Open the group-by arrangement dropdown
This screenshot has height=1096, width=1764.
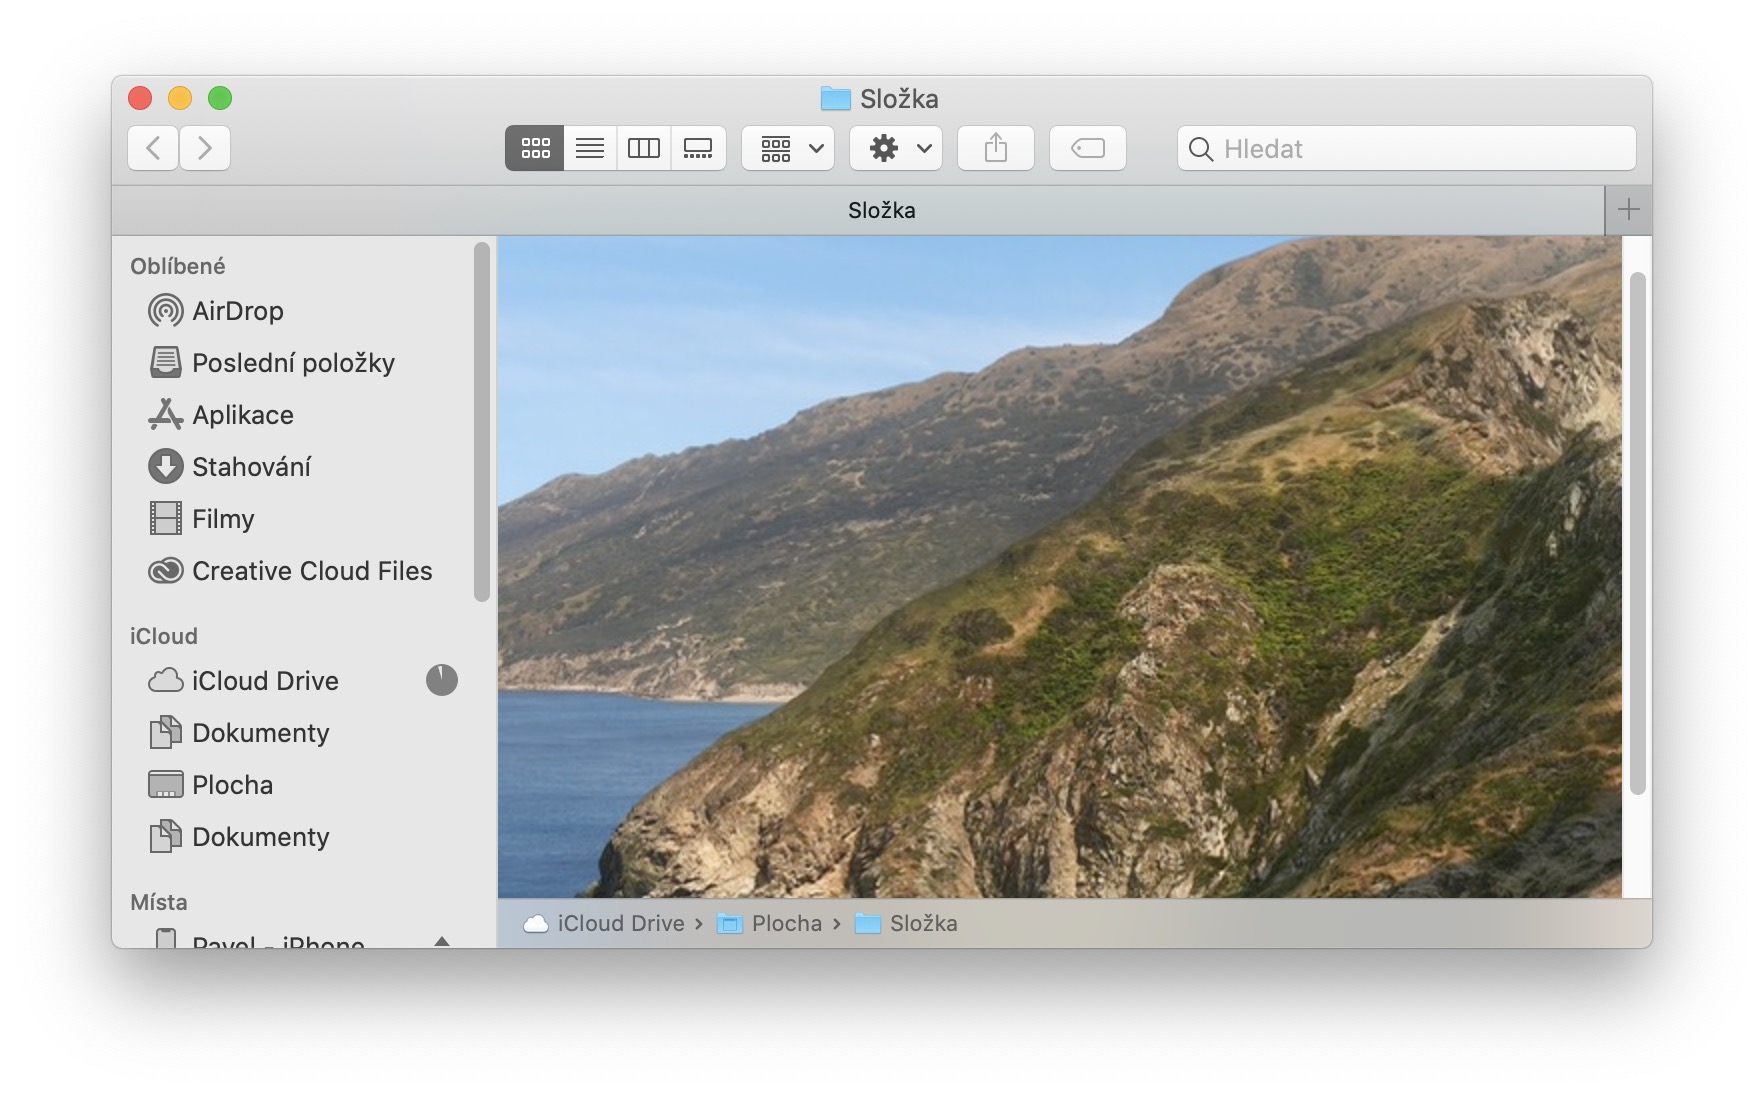tap(788, 148)
